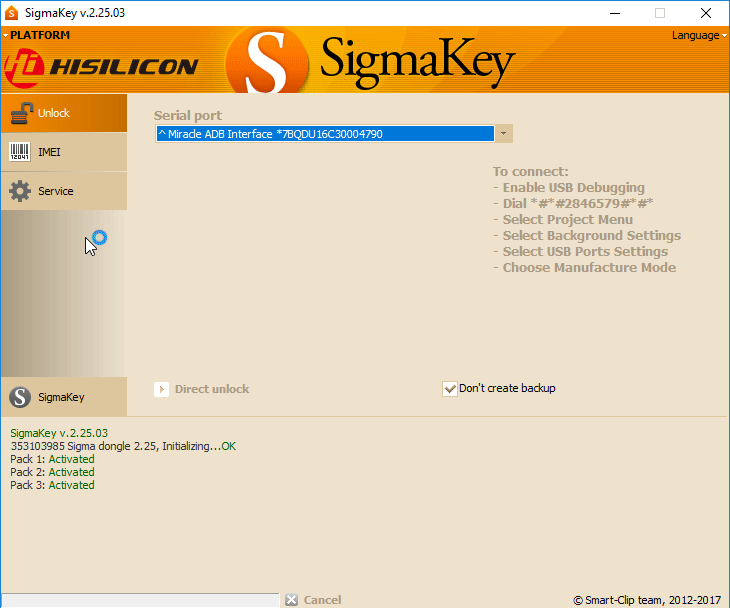Click the Dial *#*#2846579#*#* instruction
The image size is (730, 608).
[x=573, y=203]
